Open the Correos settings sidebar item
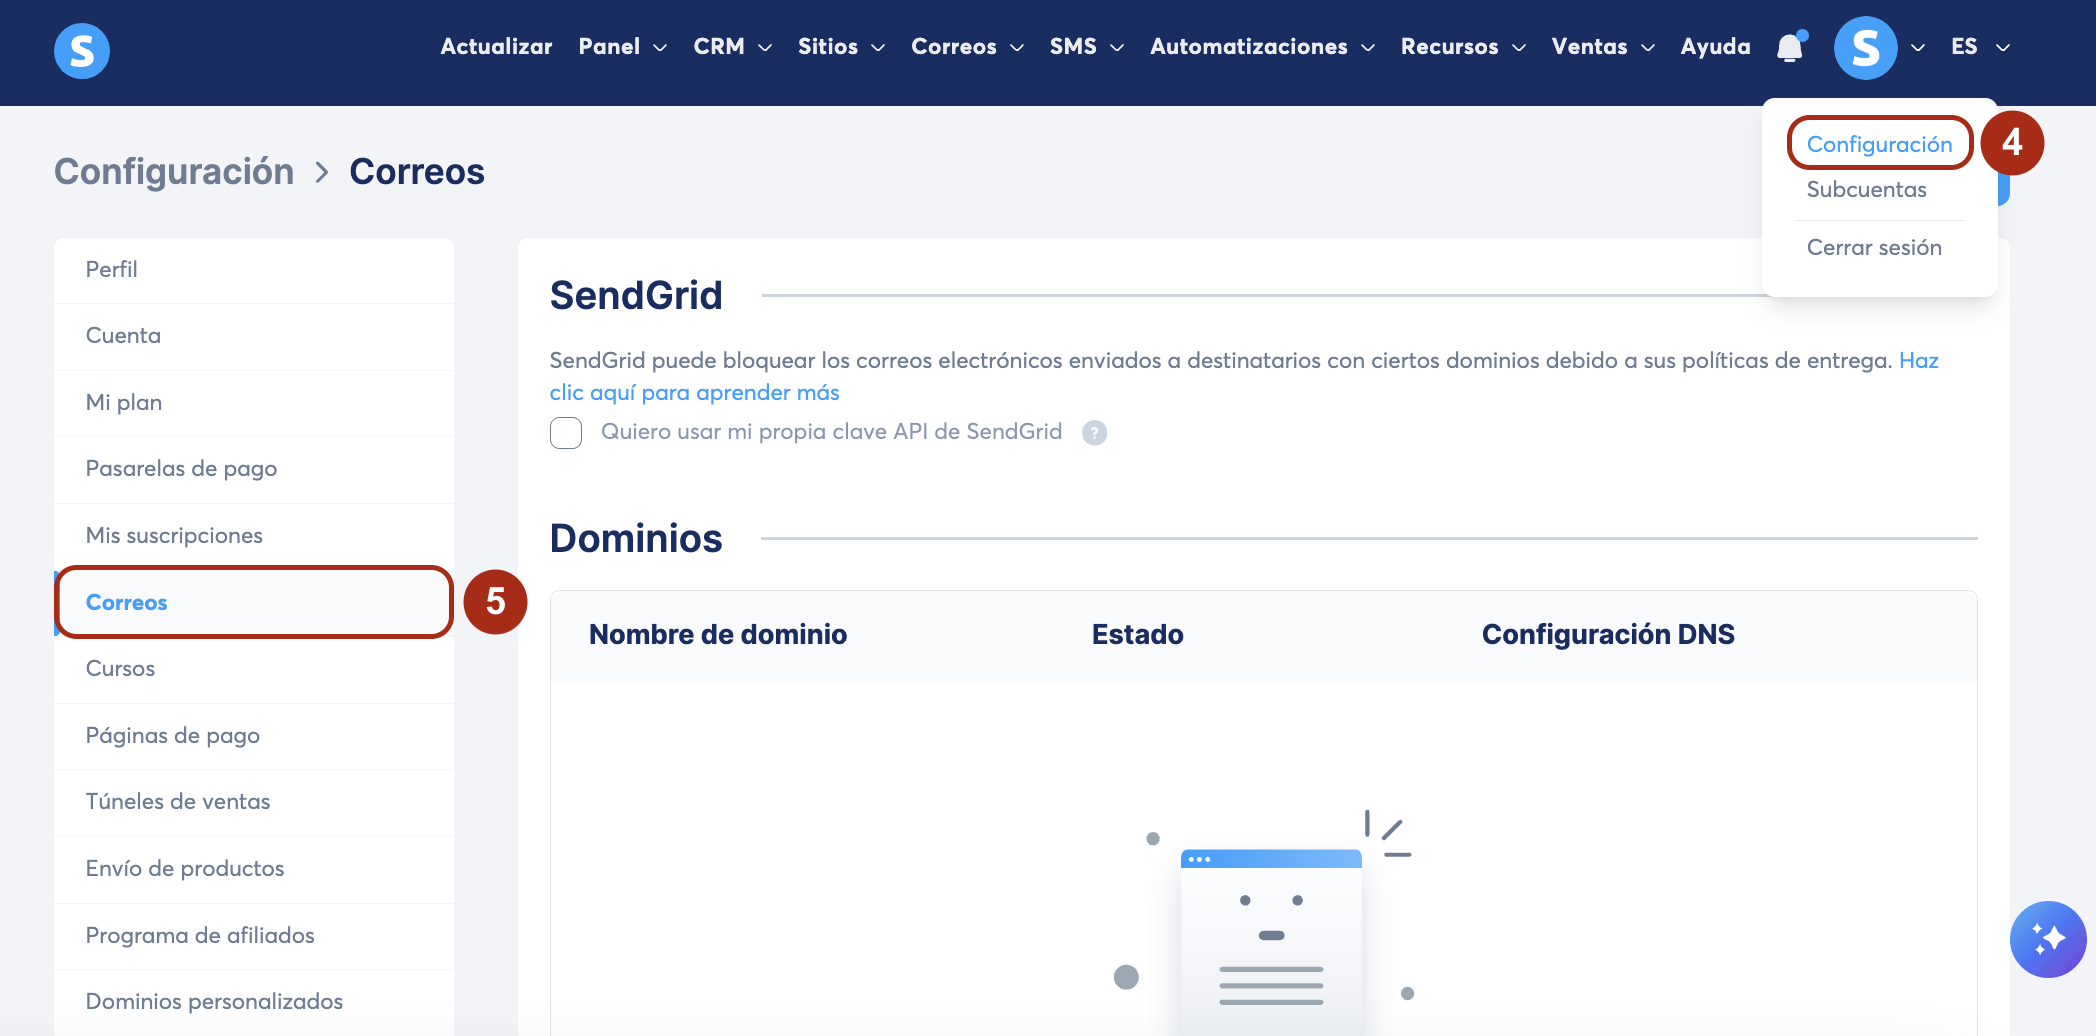The image size is (2096, 1036). pyautogui.click(x=254, y=602)
